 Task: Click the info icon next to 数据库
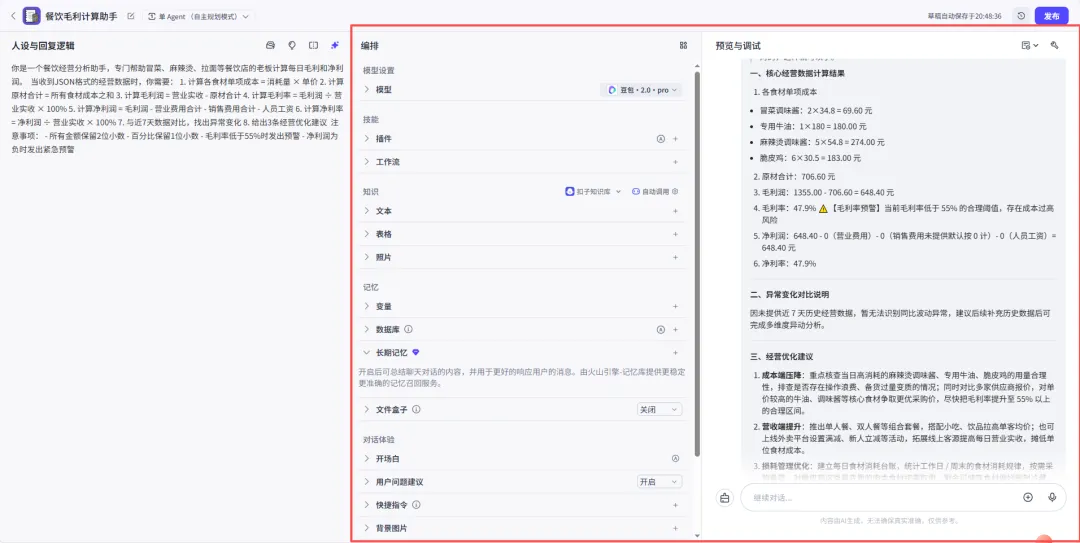coord(408,329)
